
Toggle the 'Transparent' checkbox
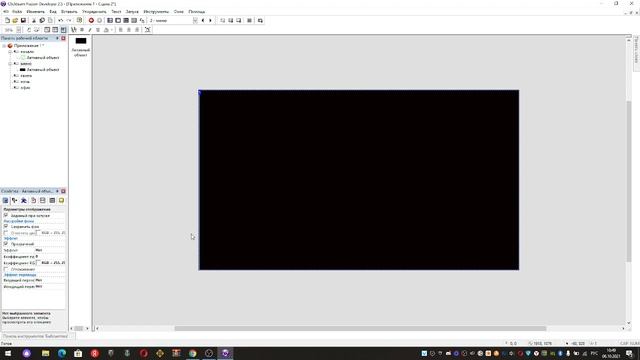pos(6,244)
